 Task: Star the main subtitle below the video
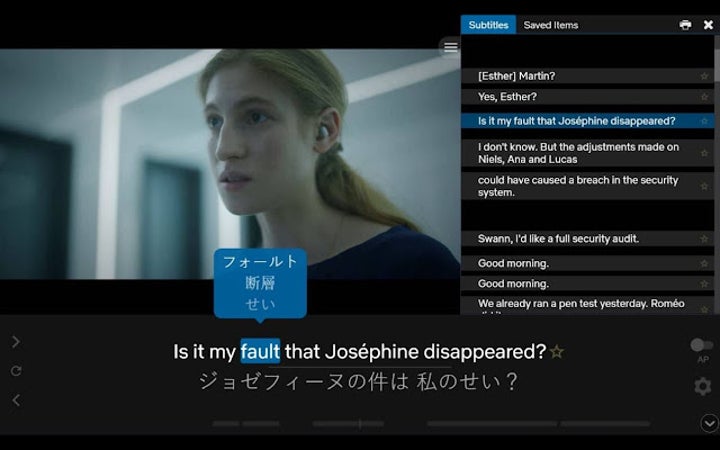point(557,352)
